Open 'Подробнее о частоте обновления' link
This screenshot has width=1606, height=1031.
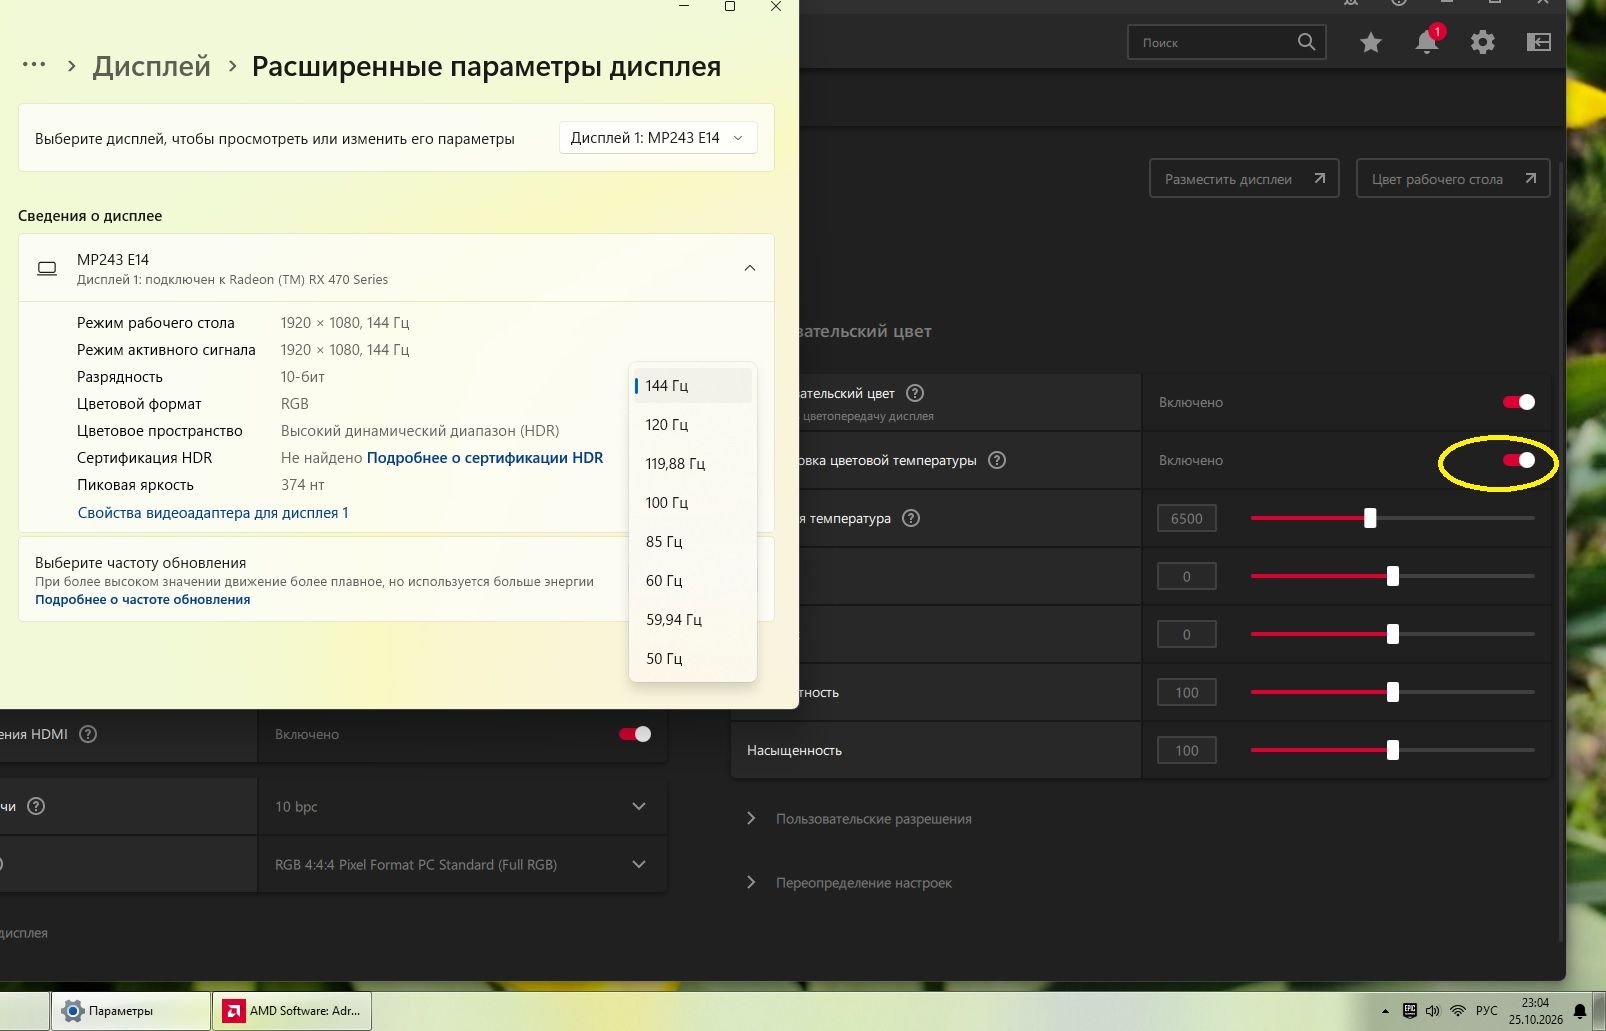coord(143,600)
